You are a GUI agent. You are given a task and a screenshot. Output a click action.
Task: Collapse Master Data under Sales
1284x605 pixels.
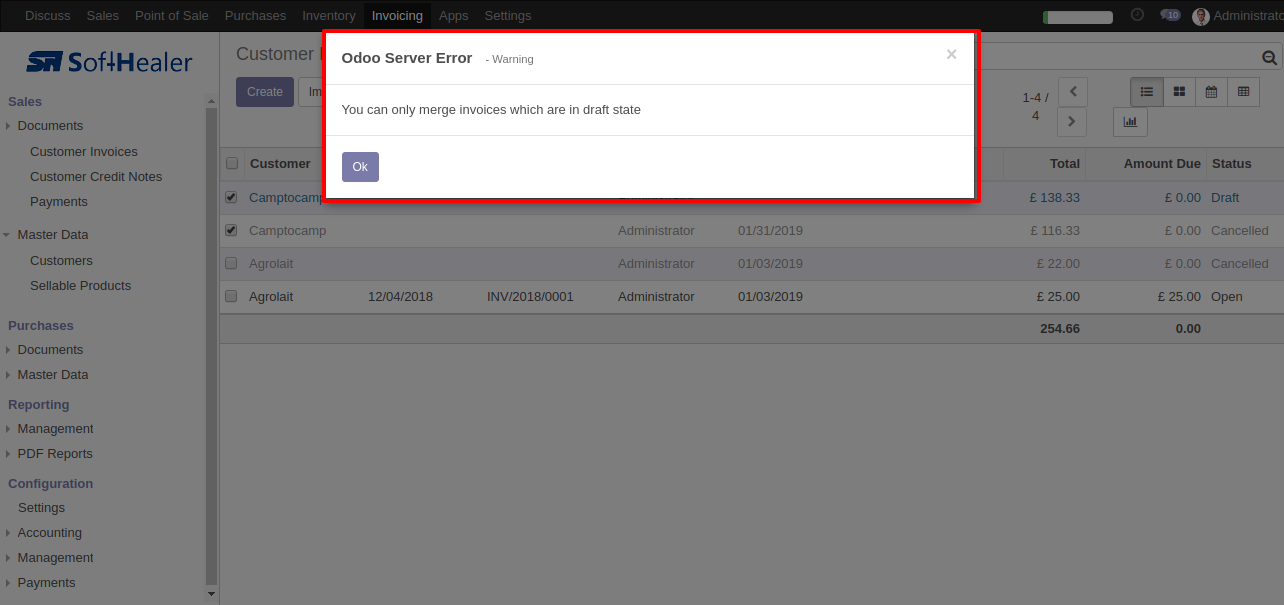point(52,235)
